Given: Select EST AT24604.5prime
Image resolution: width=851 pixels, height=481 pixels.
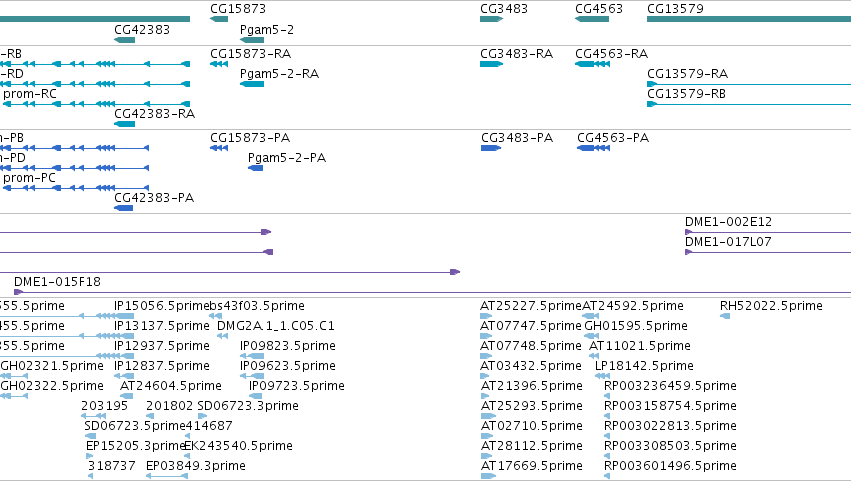Looking at the screenshot, I should point(170,387).
